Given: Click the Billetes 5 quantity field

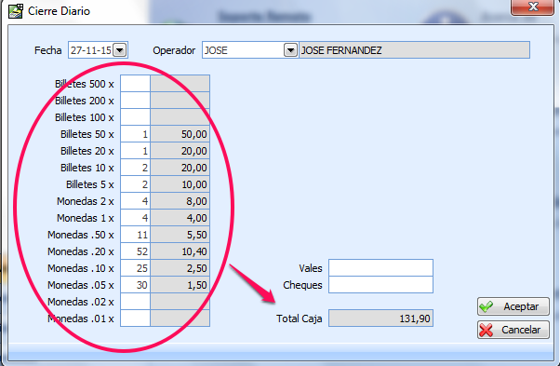Looking at the screenshot, I should 135,184.
